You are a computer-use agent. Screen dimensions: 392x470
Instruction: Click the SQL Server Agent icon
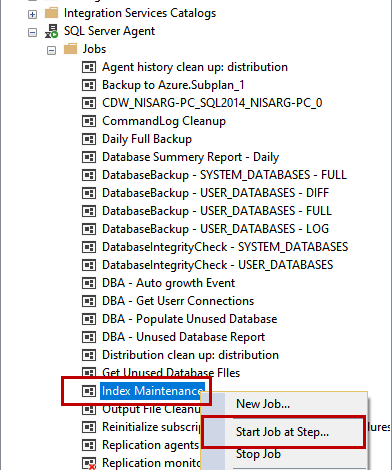click(51, 31)
